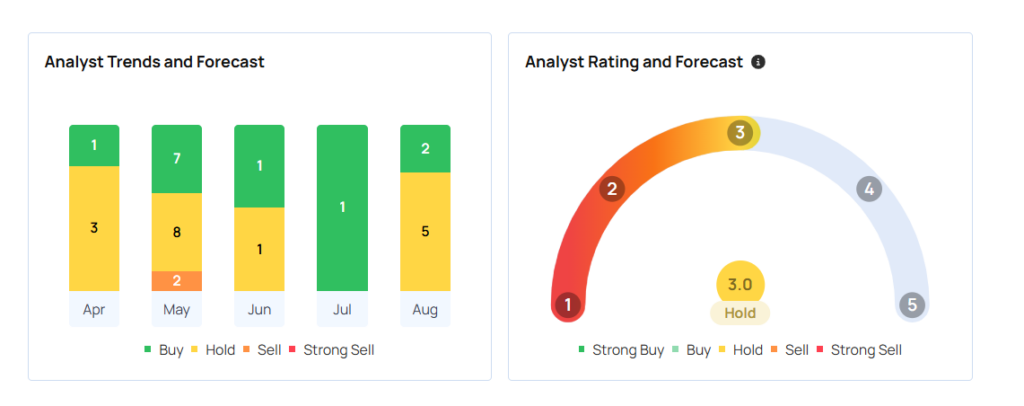Select the Aug month label

[425, 310]
